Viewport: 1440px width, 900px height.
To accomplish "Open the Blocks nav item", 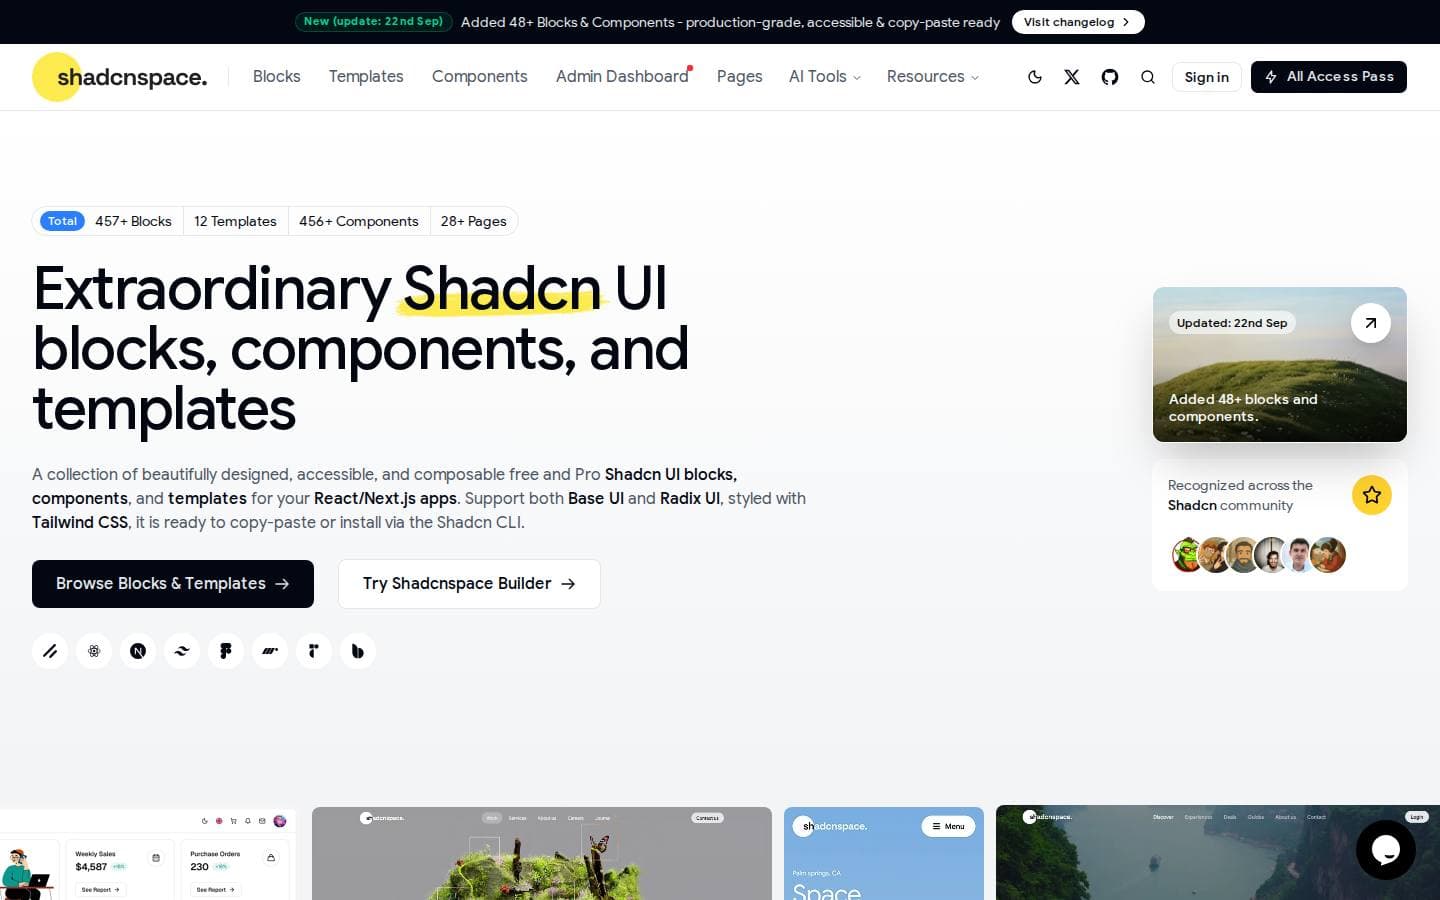I will [x=277, y=77].
